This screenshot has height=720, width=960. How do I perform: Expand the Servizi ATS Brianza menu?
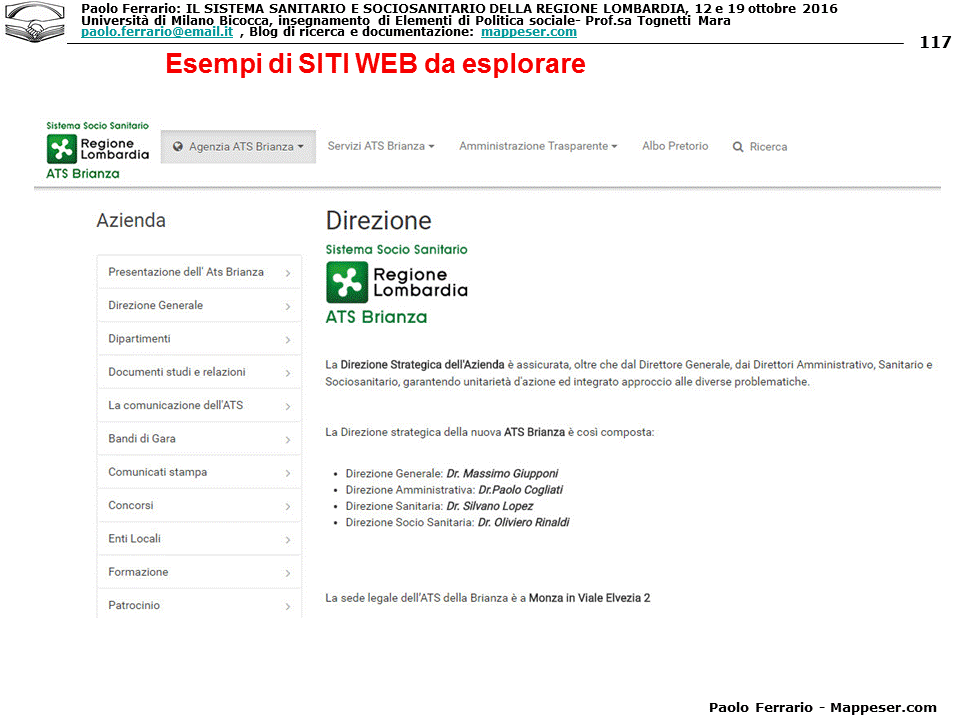tap(380, 146)
